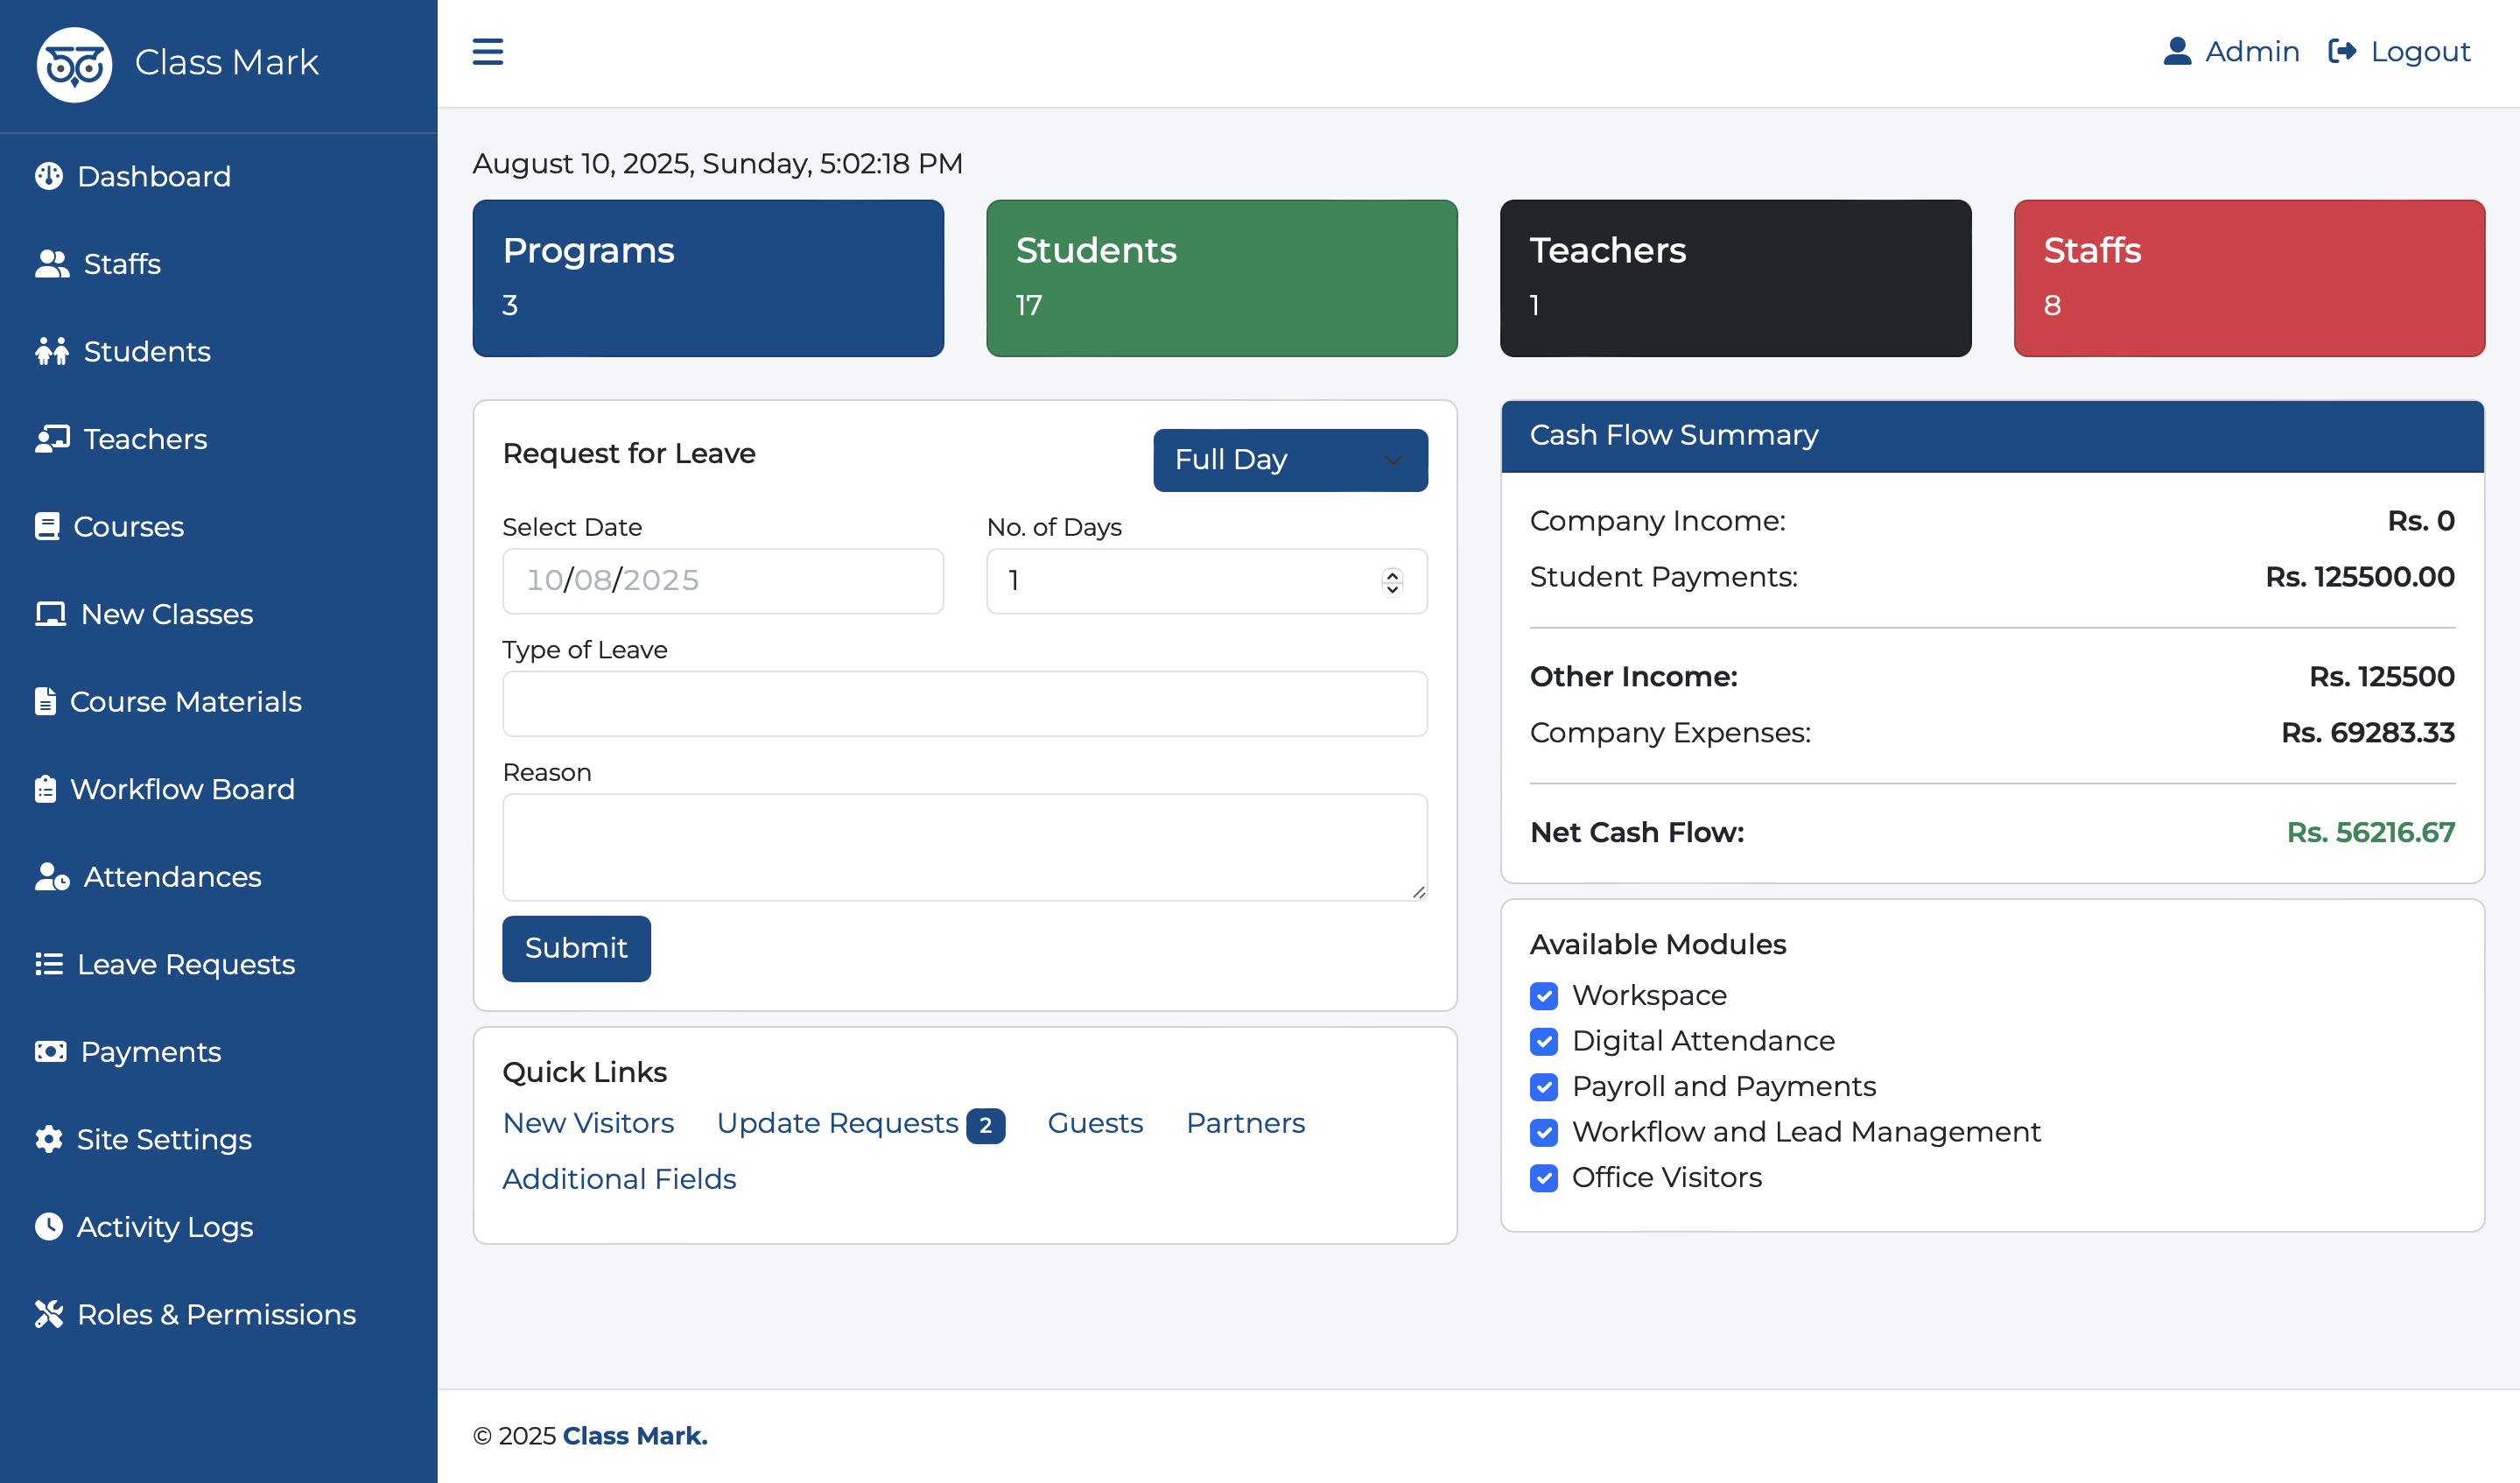Expand the Full Day leave dropdown
This screenshot has width=2520, height=1483.
click(1290, 460)
